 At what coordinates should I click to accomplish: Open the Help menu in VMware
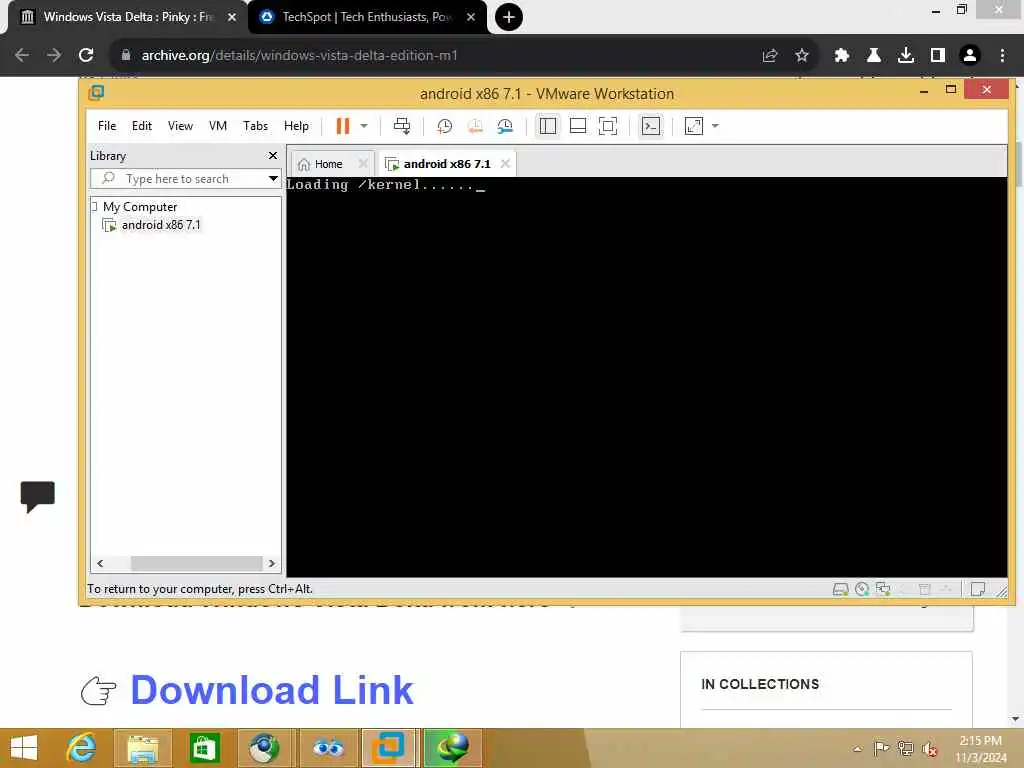(296, 126)
